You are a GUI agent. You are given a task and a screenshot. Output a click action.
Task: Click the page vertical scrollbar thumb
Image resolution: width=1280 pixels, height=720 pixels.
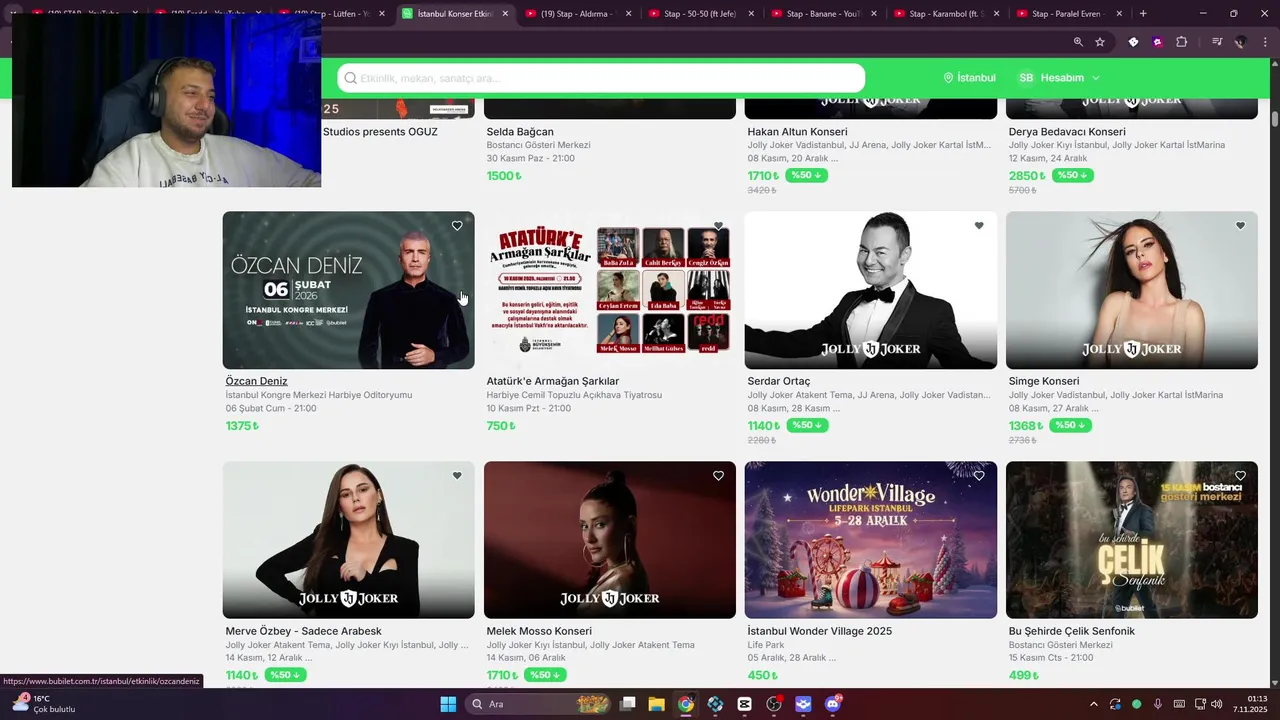(1275, 118)
